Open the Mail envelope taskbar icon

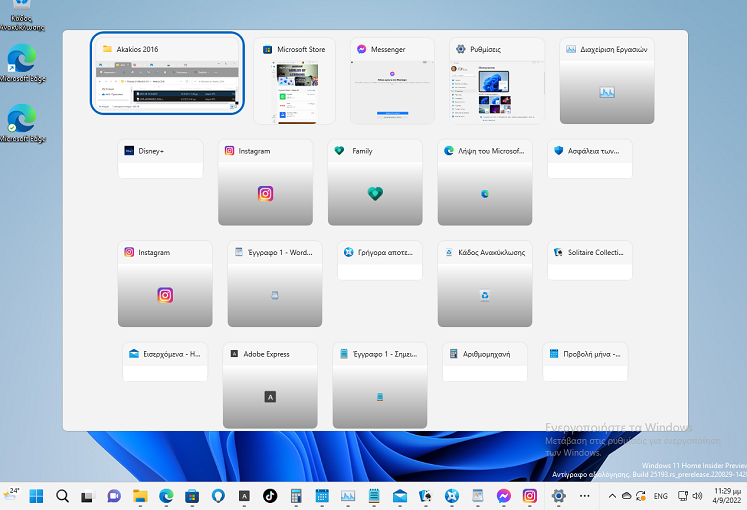pyautogui.click(x=400, y=496)
